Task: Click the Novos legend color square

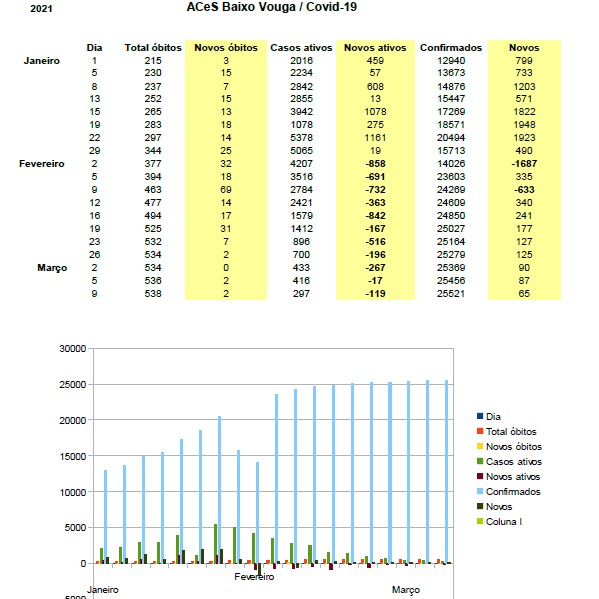Action: click(x=480, y=506)
